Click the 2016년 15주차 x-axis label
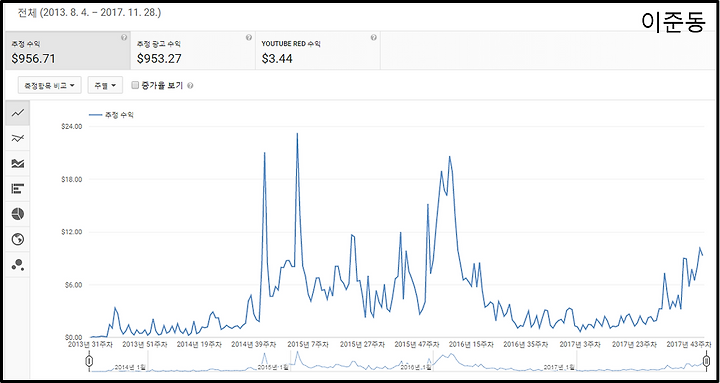The image size is (720, 383). (471, 344)
